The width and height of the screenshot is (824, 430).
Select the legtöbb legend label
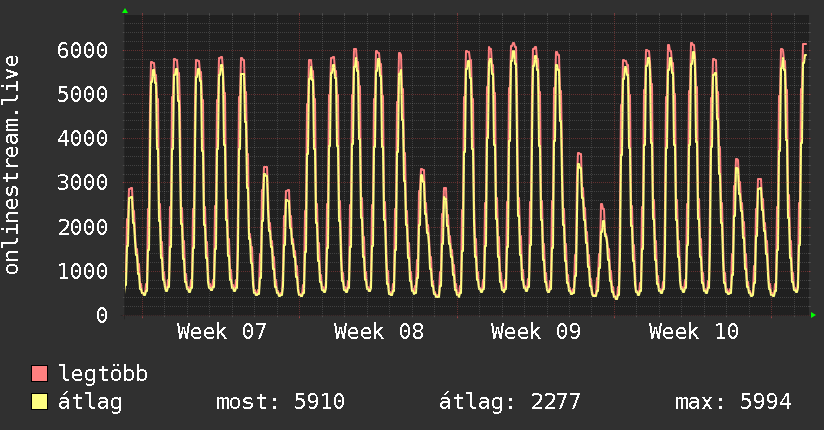[103, 374]
